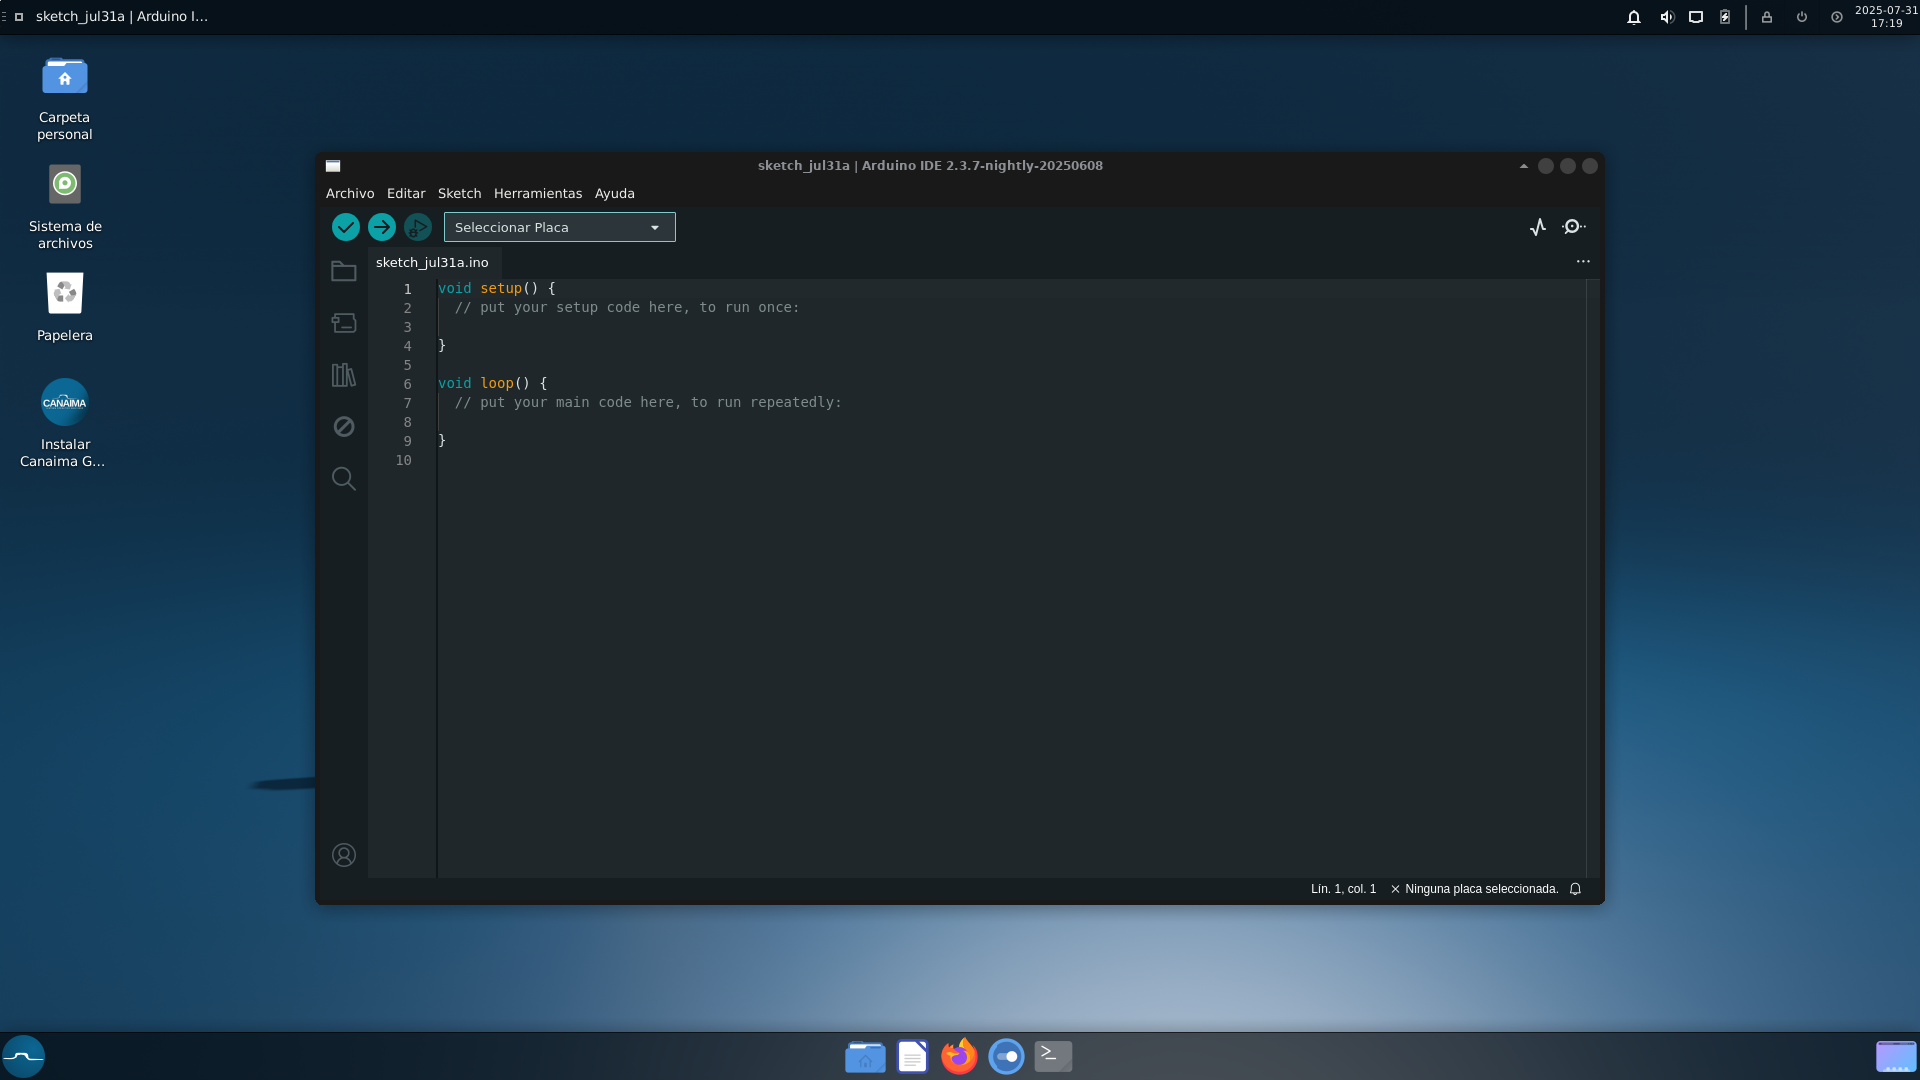Open the Papelera trash icon
This screenshot has height=1080, width=1920.
(x=65, y=307)
